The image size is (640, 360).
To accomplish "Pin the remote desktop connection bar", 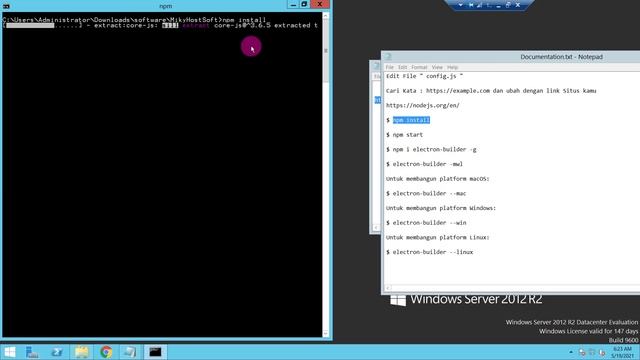I will pyautogui.click(x=471, y=5).
